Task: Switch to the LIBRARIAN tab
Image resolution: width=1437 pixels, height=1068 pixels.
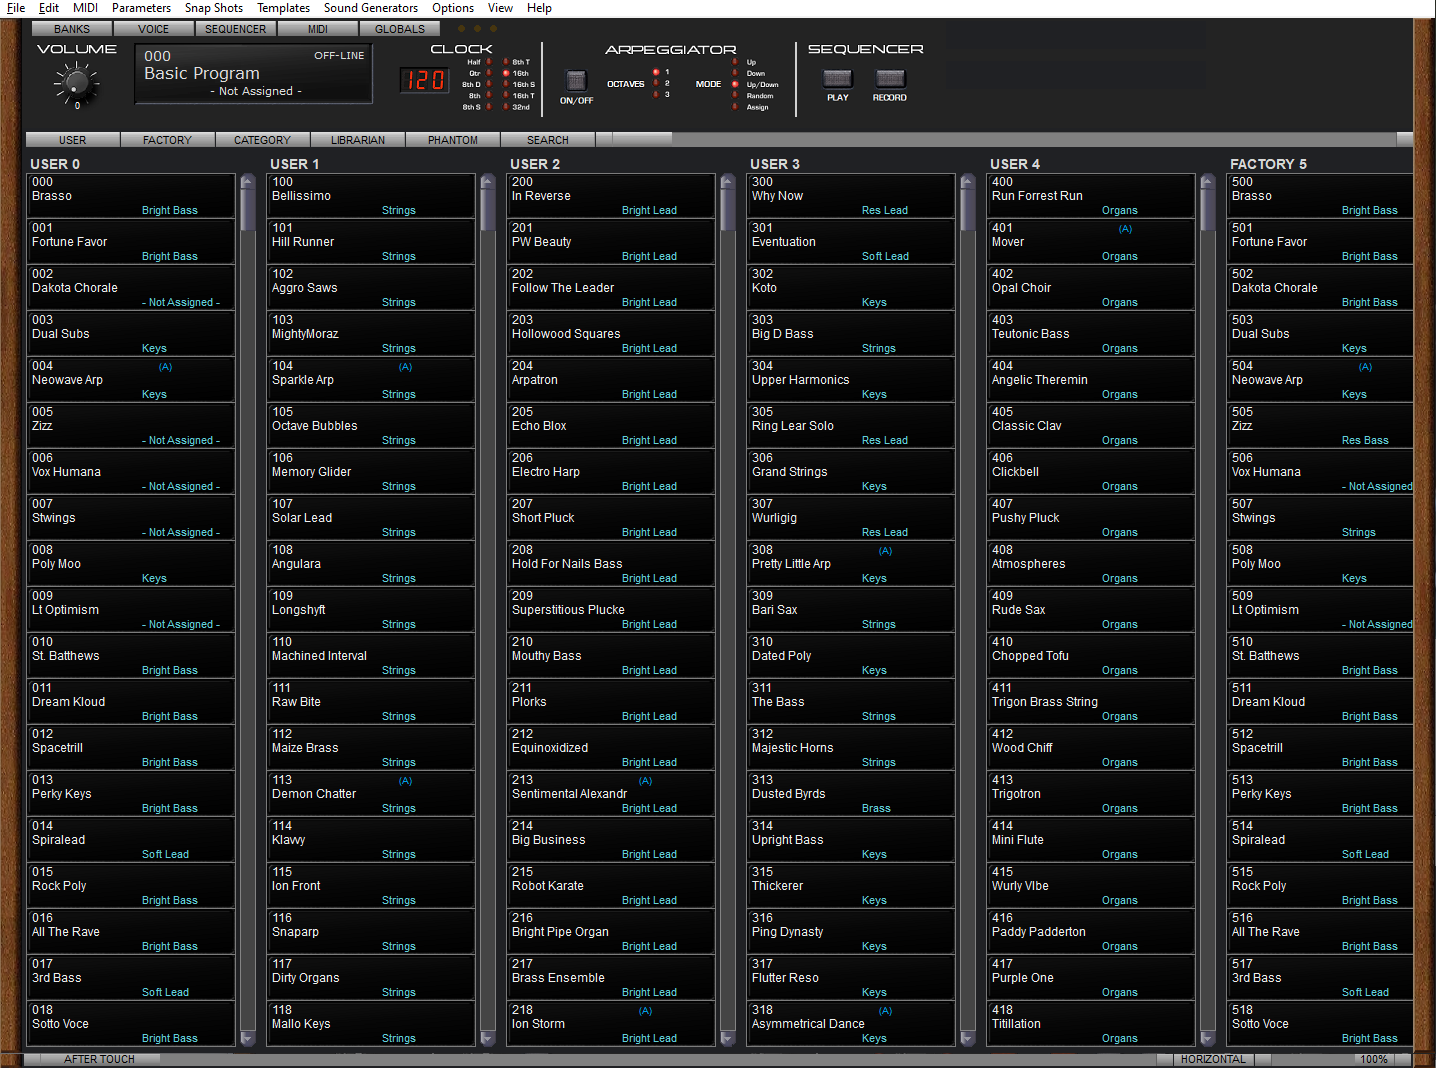Action: point(357,140)
